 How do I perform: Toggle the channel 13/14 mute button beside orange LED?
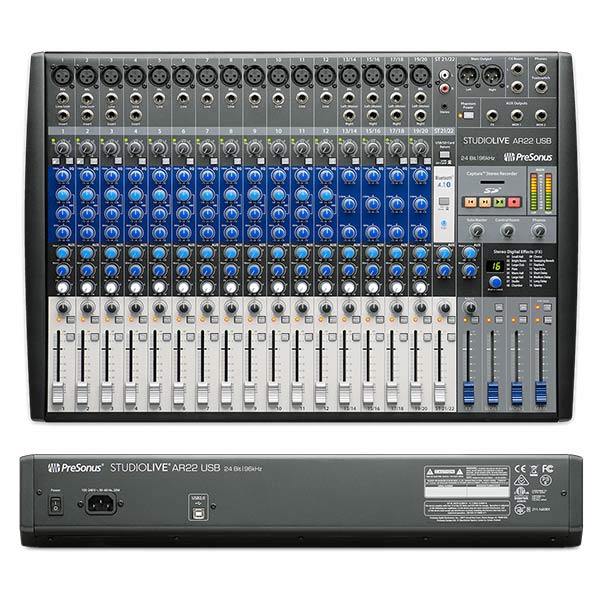pyautogui.click(x=357, y=320)
